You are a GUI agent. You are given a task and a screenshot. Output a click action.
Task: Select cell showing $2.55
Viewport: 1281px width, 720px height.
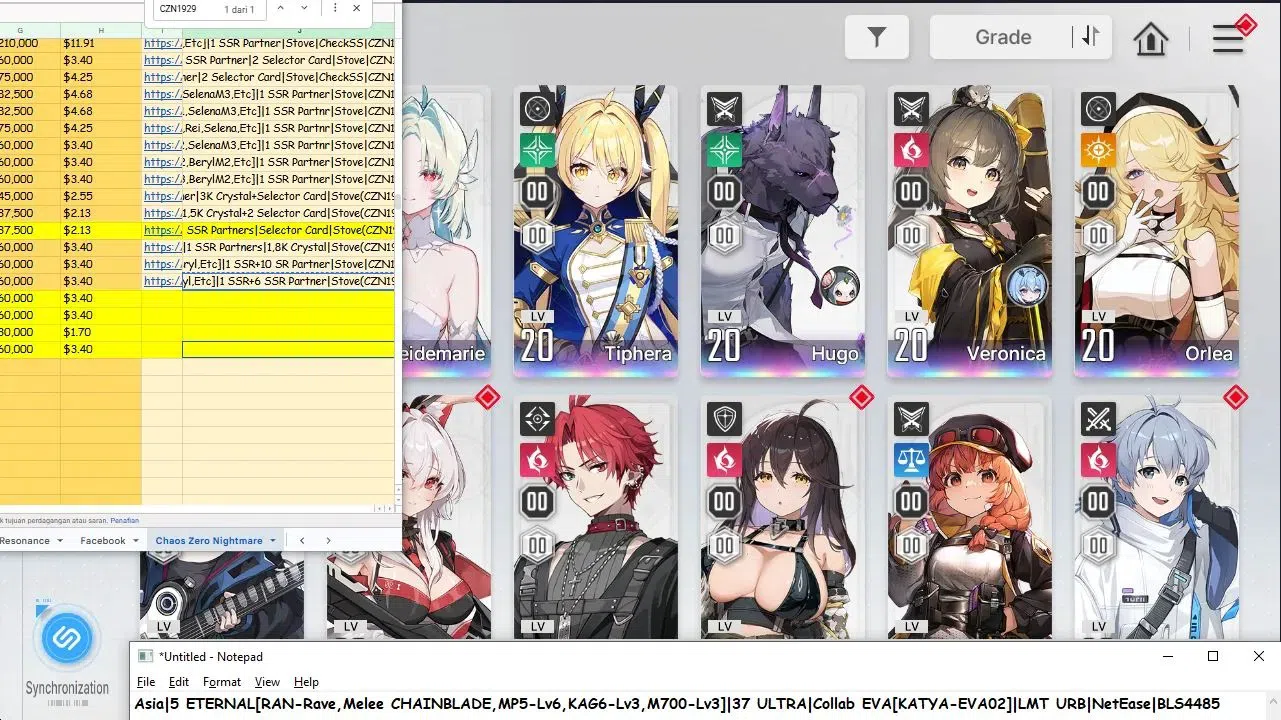[x=101, y=196]
